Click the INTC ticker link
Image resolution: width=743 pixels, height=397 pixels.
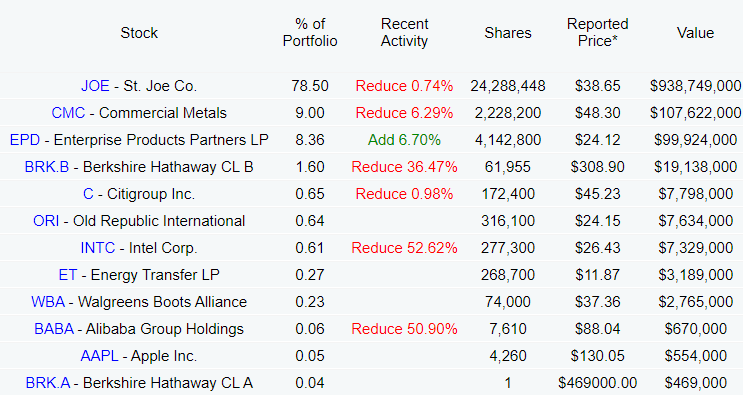[98, 248]
